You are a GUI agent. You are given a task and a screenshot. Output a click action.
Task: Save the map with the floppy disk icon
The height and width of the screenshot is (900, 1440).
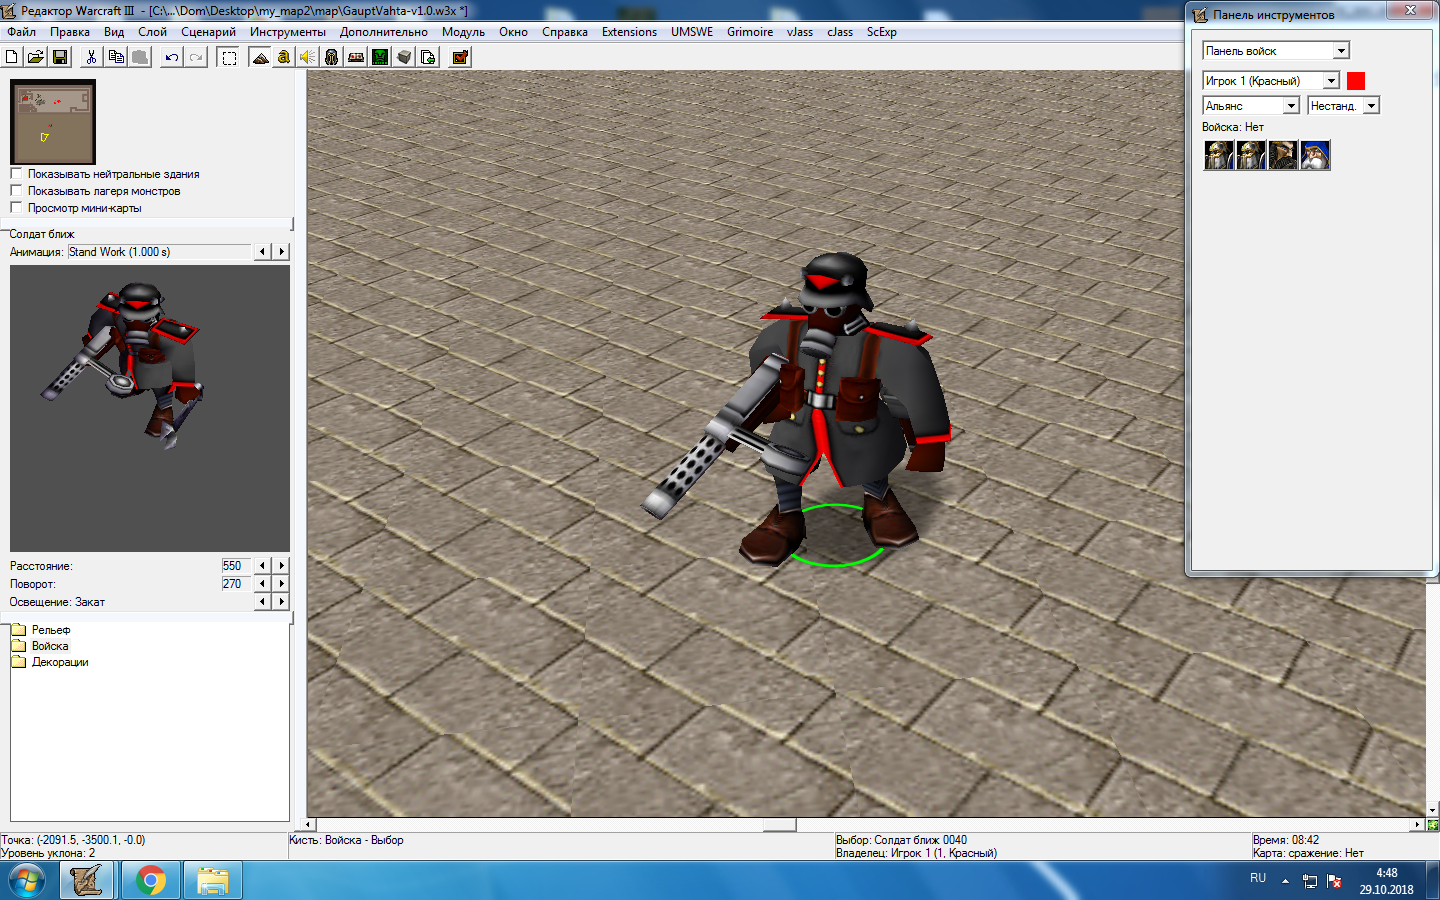point(60,57)
